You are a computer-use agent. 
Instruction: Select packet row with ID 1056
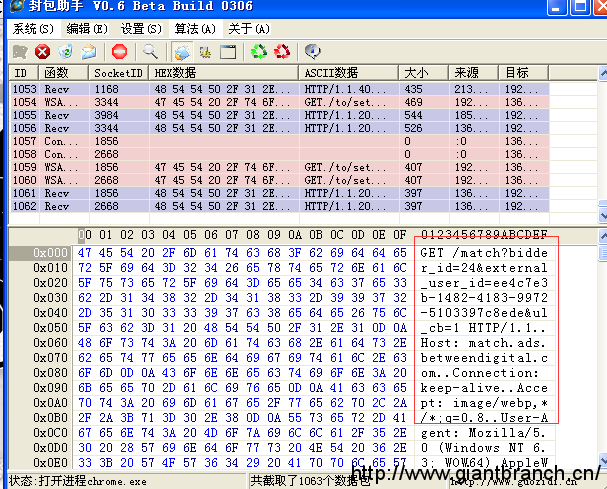point(279,128)
